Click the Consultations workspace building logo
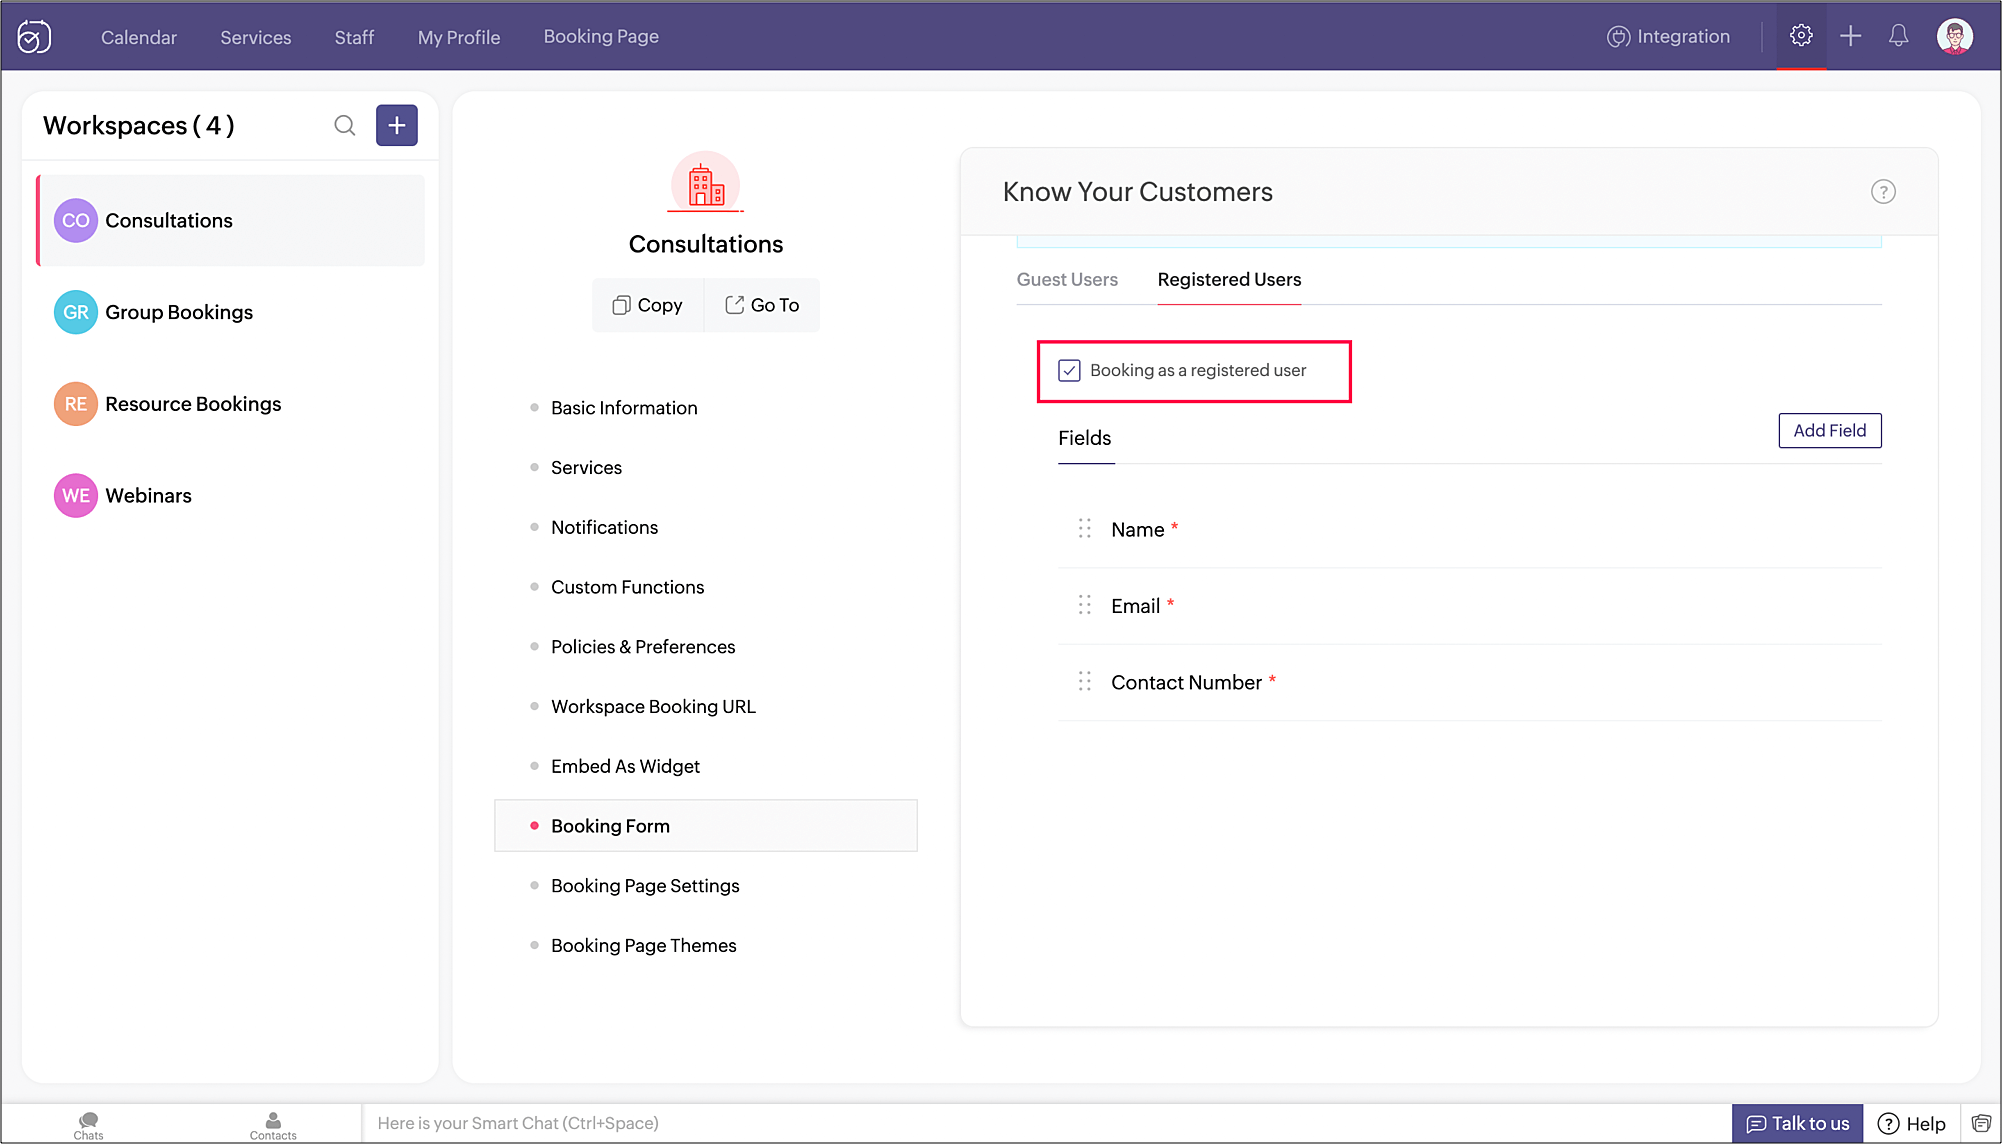This screenshot has width=2002, height=1144. (x=706, y=184)
